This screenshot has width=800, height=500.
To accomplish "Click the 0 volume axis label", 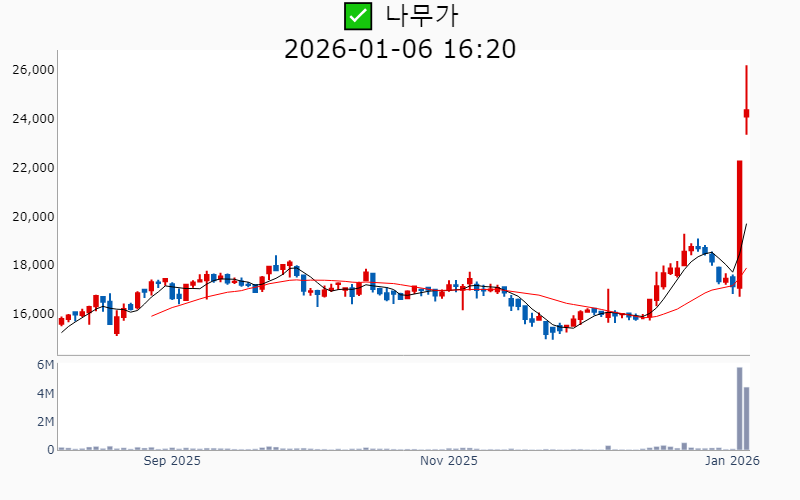I will pyautogui.click(x=49, y=450).
